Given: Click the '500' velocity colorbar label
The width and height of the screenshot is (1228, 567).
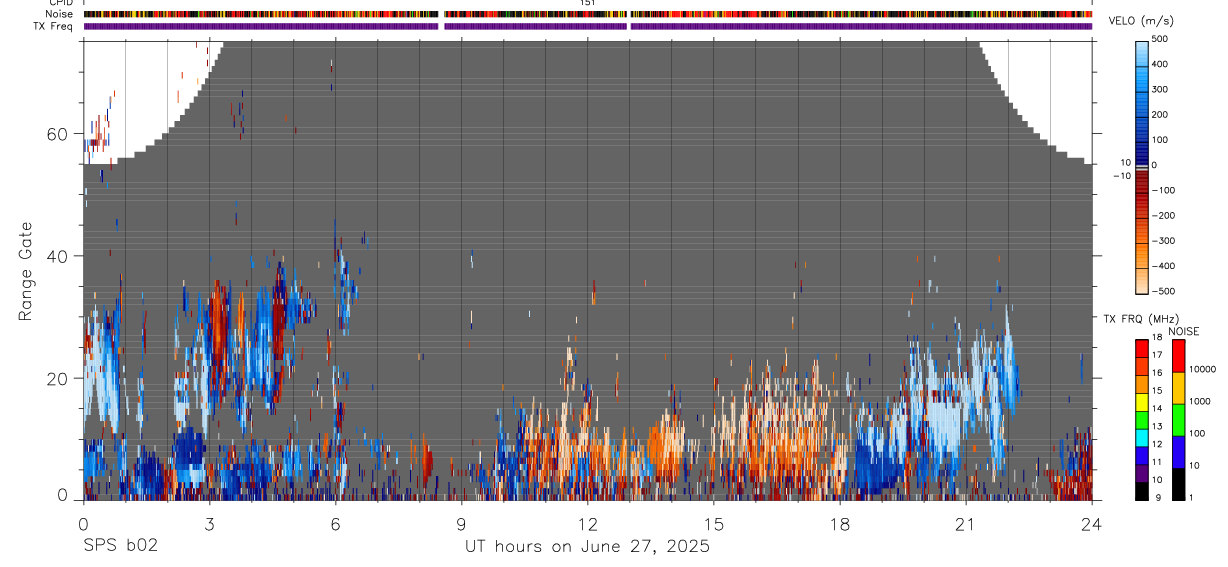Looking at the screenshot, I should point(1161,39).
